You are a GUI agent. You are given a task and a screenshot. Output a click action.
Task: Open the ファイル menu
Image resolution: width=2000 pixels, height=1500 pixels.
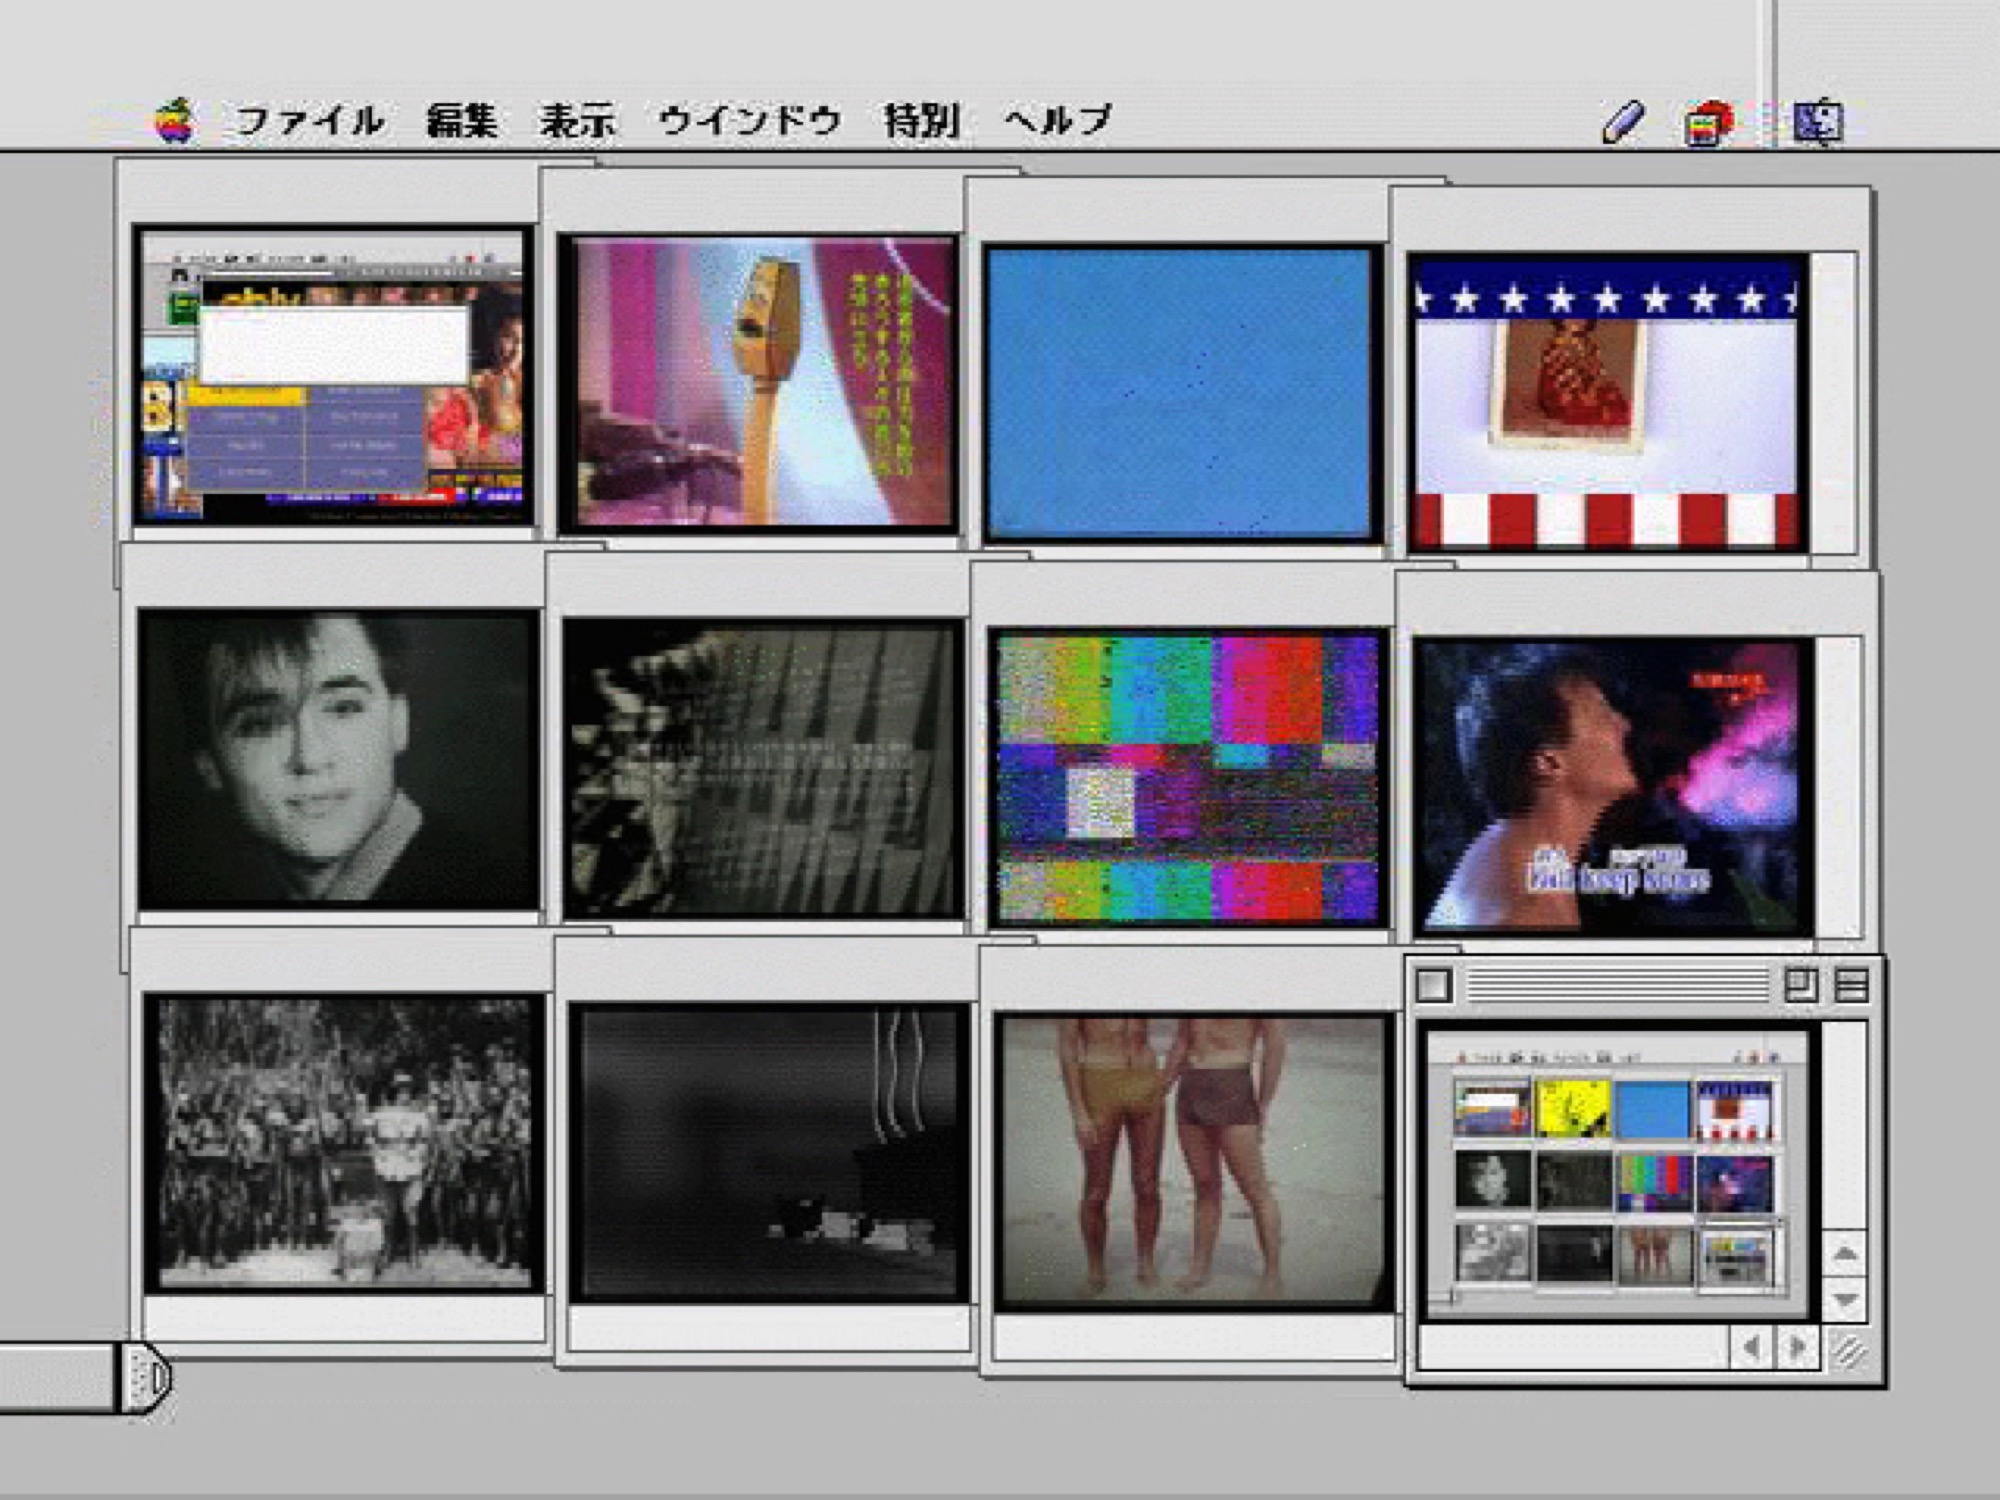coord(310,121)
